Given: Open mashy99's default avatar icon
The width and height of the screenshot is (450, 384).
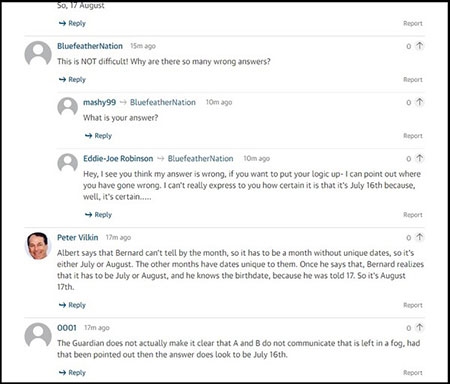Looking at the screenshot, I should [68, 107].
